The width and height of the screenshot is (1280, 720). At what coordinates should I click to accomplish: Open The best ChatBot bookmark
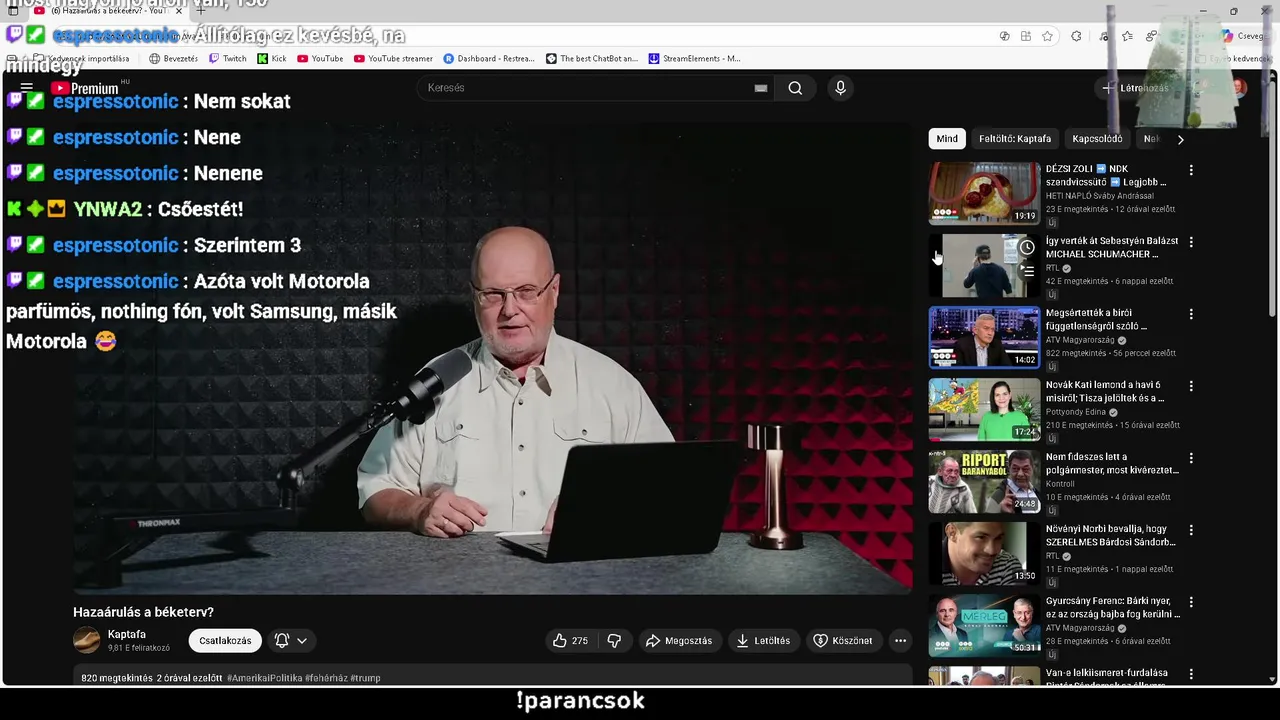click(x=592, y=58)
